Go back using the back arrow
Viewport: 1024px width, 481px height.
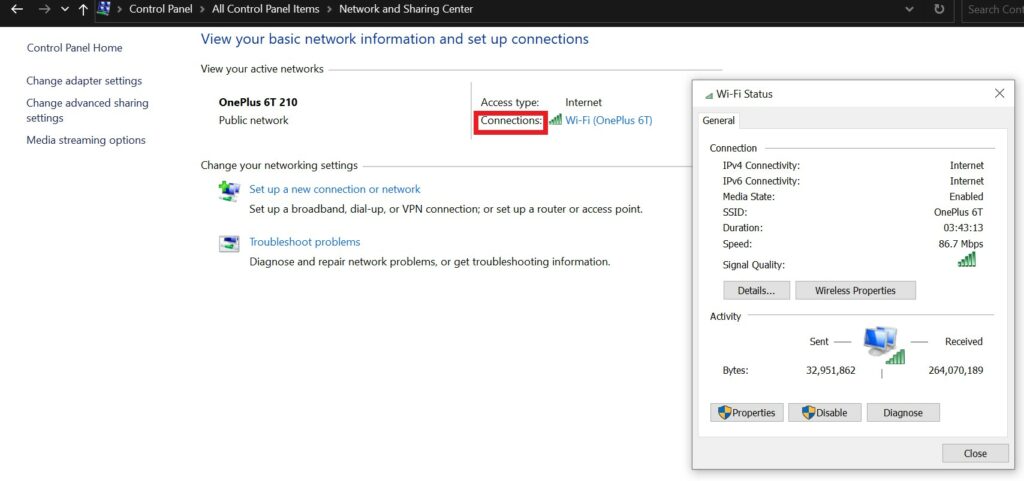pos(18,9)
